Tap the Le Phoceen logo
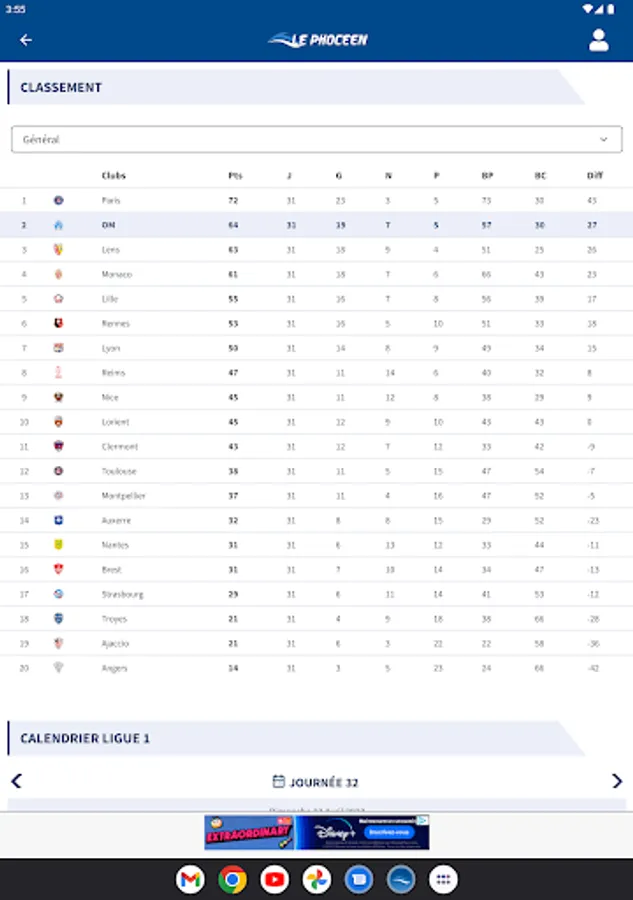Viewport: 633px width, 900px height. coord(317,40)
